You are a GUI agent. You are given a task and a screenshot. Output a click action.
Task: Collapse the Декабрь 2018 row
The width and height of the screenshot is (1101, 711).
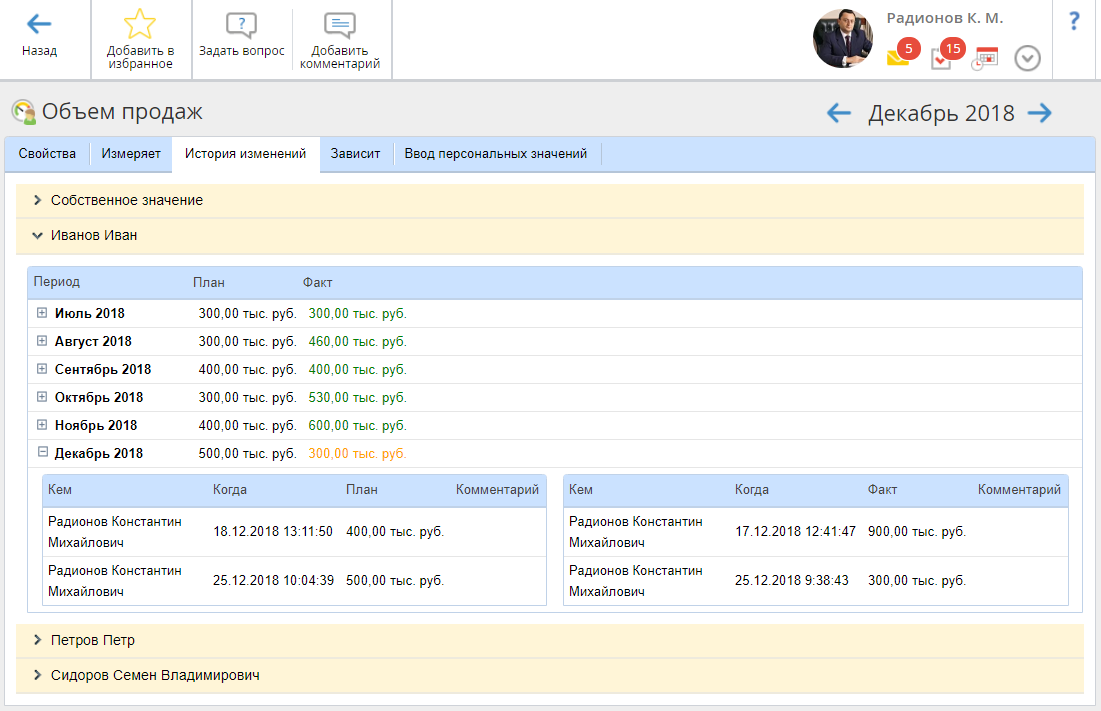(x=42, y=453)
